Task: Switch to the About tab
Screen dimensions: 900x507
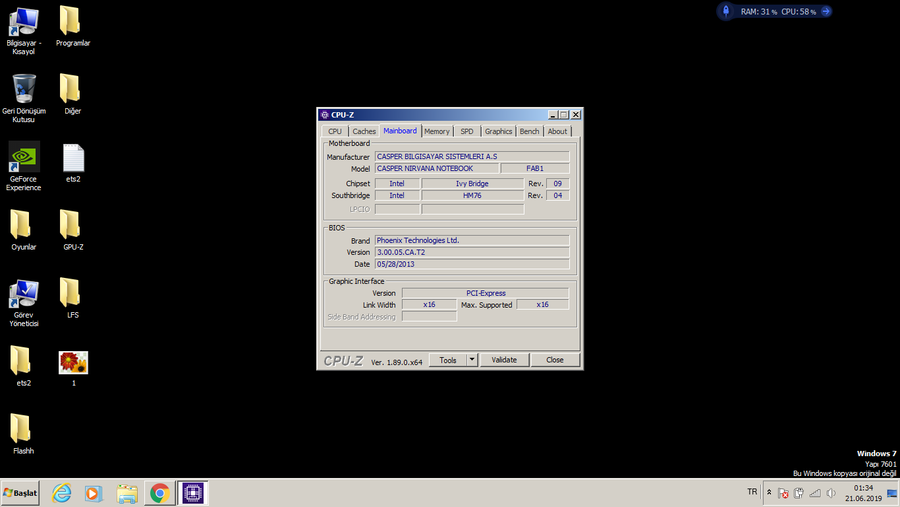Action: point(557,131)
